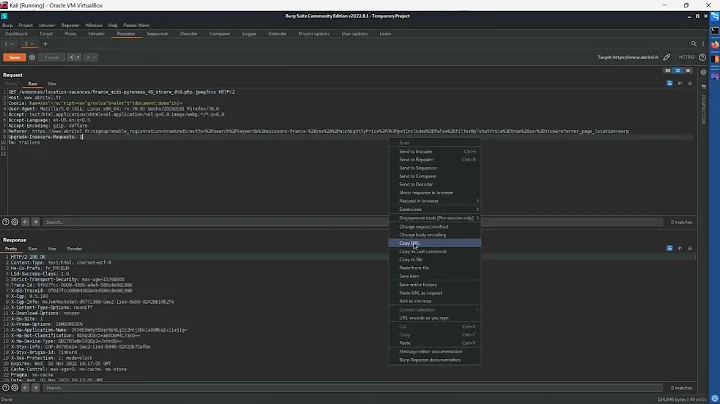Open the next-request history dropdown arrow
The image size is (720, 404).
94,57
